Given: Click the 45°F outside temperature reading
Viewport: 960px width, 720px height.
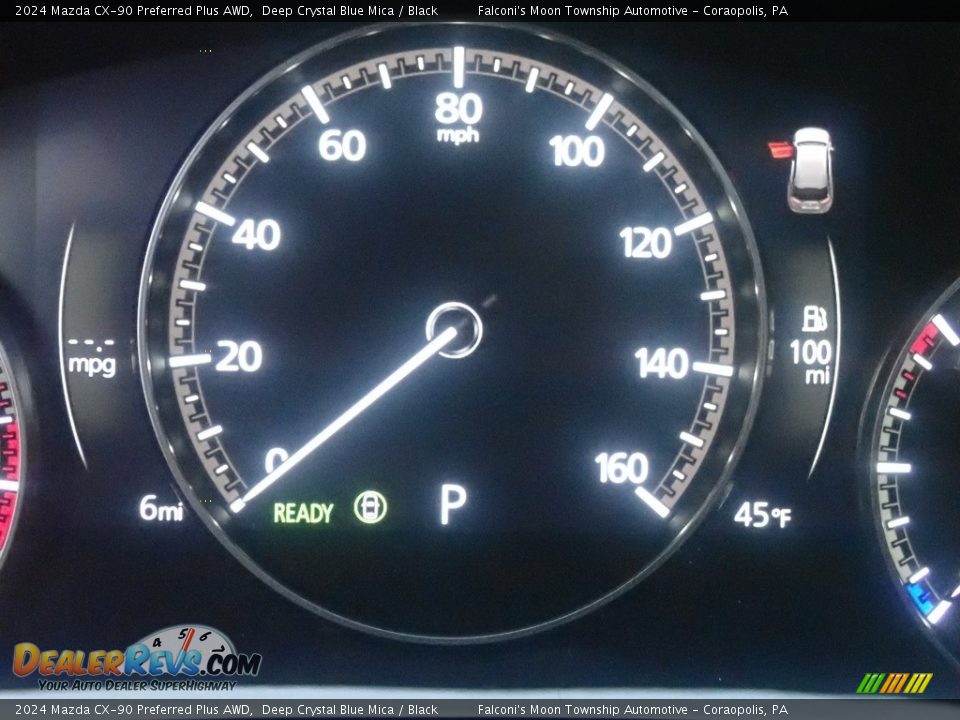Looking at the screenshot, I should (762, 514).
